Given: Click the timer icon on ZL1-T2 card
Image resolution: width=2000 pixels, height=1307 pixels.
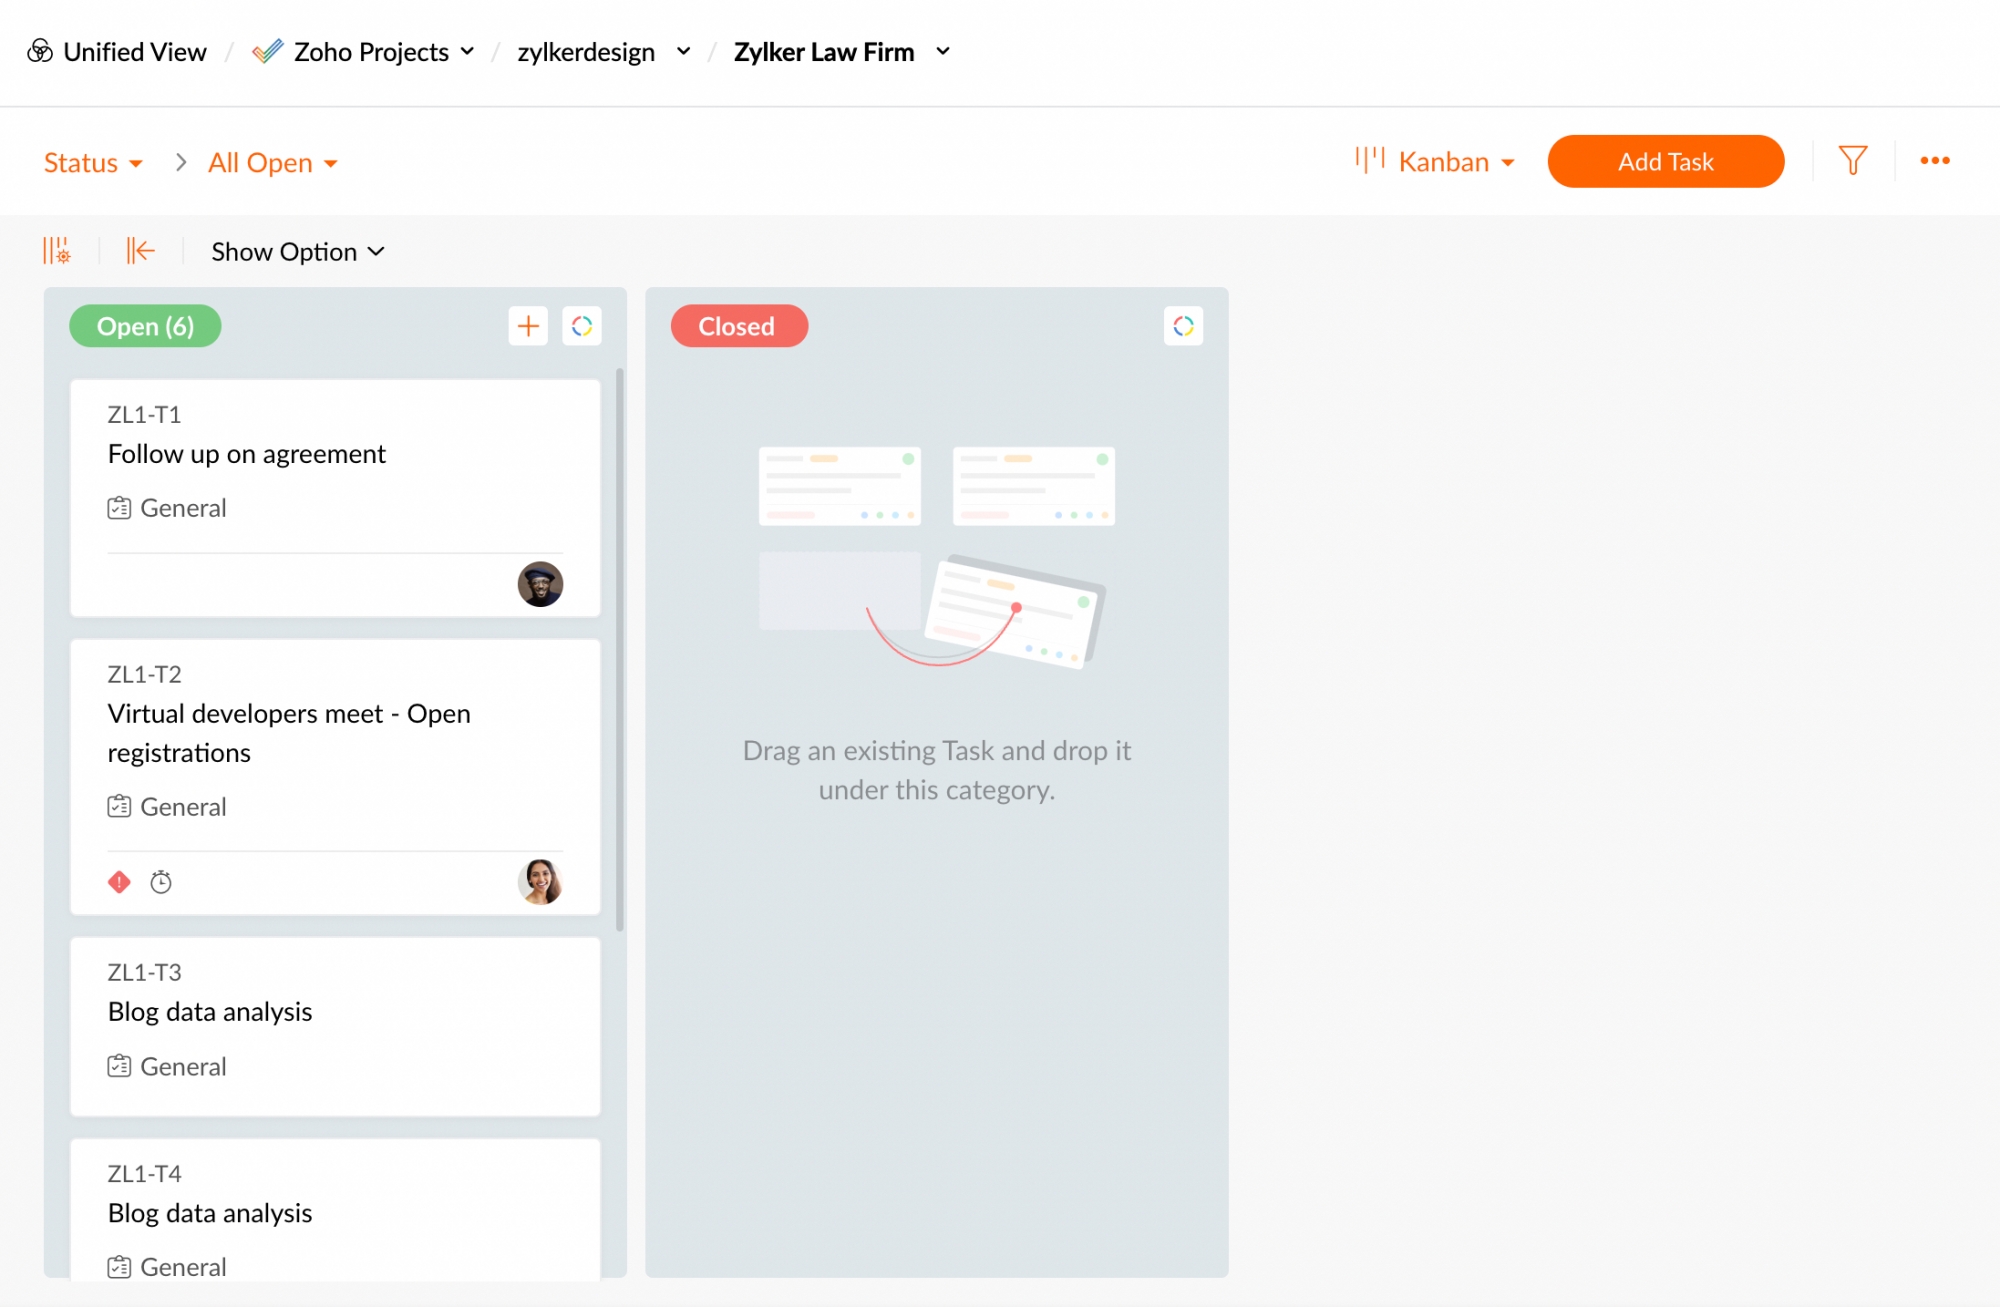Looking at the screenshot, I should pos(161,882).
